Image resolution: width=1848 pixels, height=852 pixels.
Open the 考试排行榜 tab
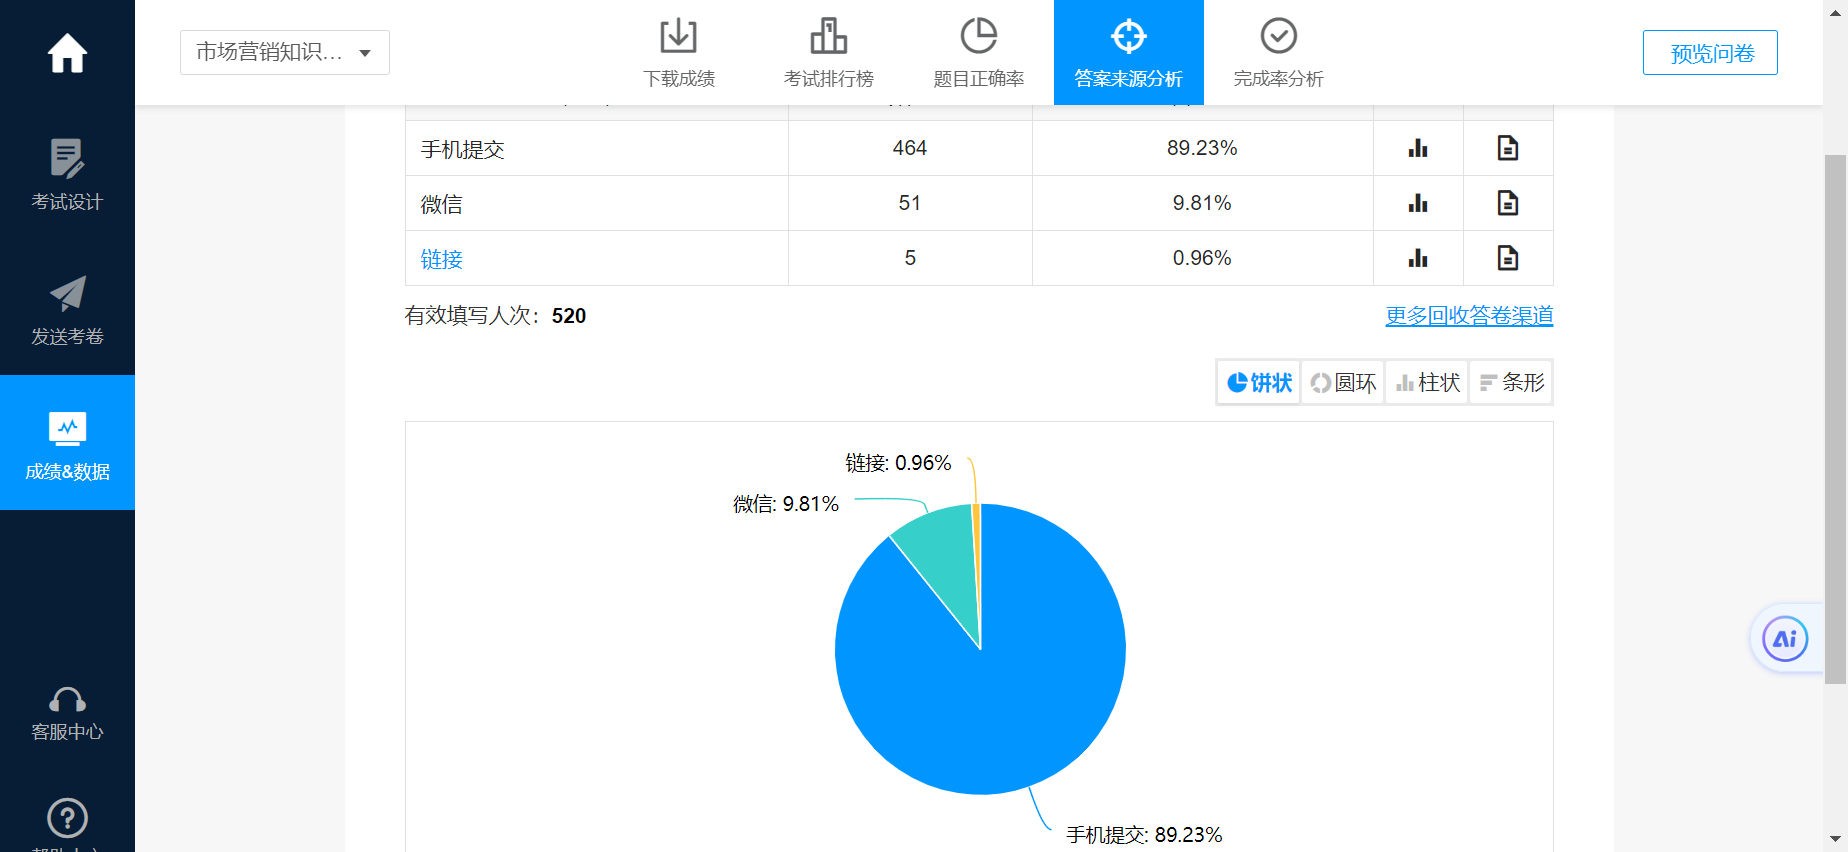(828, 52)
